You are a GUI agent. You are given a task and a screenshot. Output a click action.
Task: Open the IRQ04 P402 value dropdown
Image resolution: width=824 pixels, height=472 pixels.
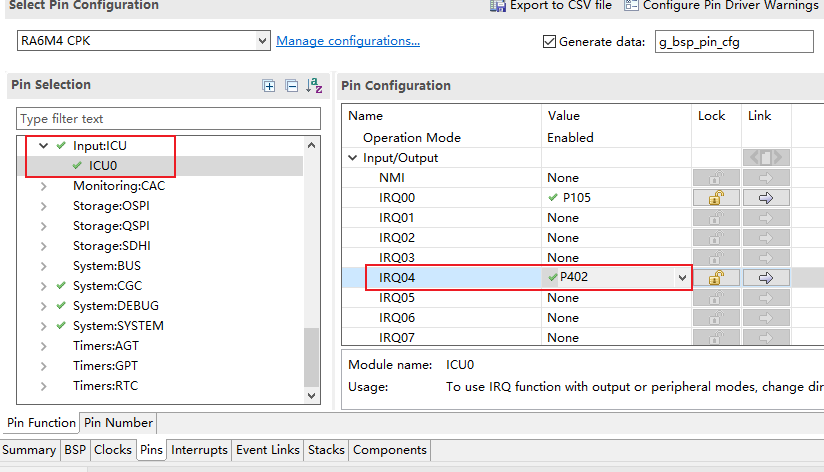click(683, 278)
